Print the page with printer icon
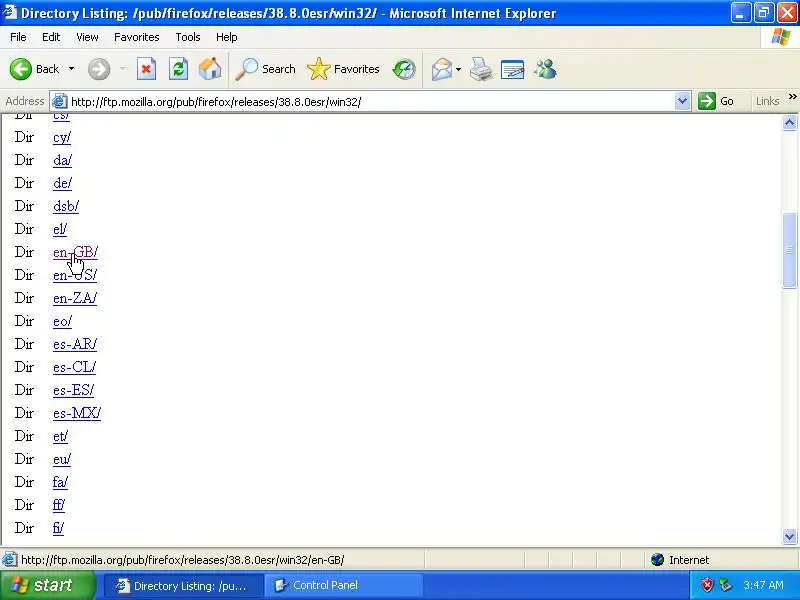The height and width of the screenshot is (600, 800). click(481, 69)
